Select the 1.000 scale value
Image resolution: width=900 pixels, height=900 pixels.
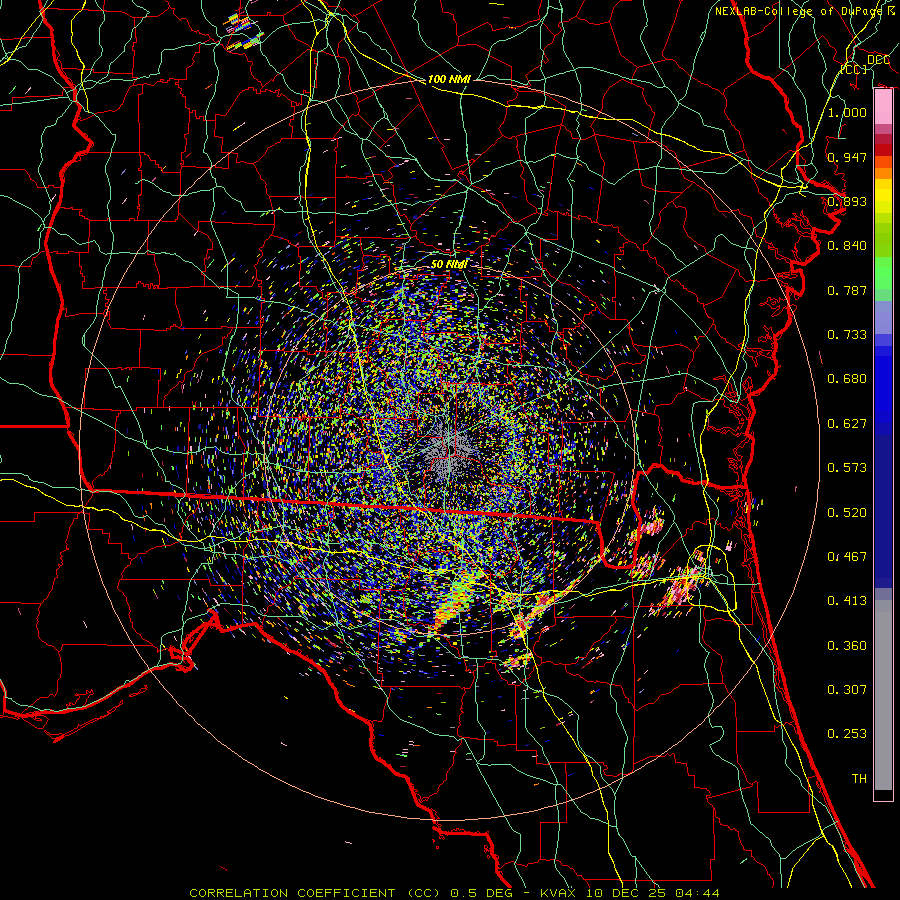click(x=847, y=112)
